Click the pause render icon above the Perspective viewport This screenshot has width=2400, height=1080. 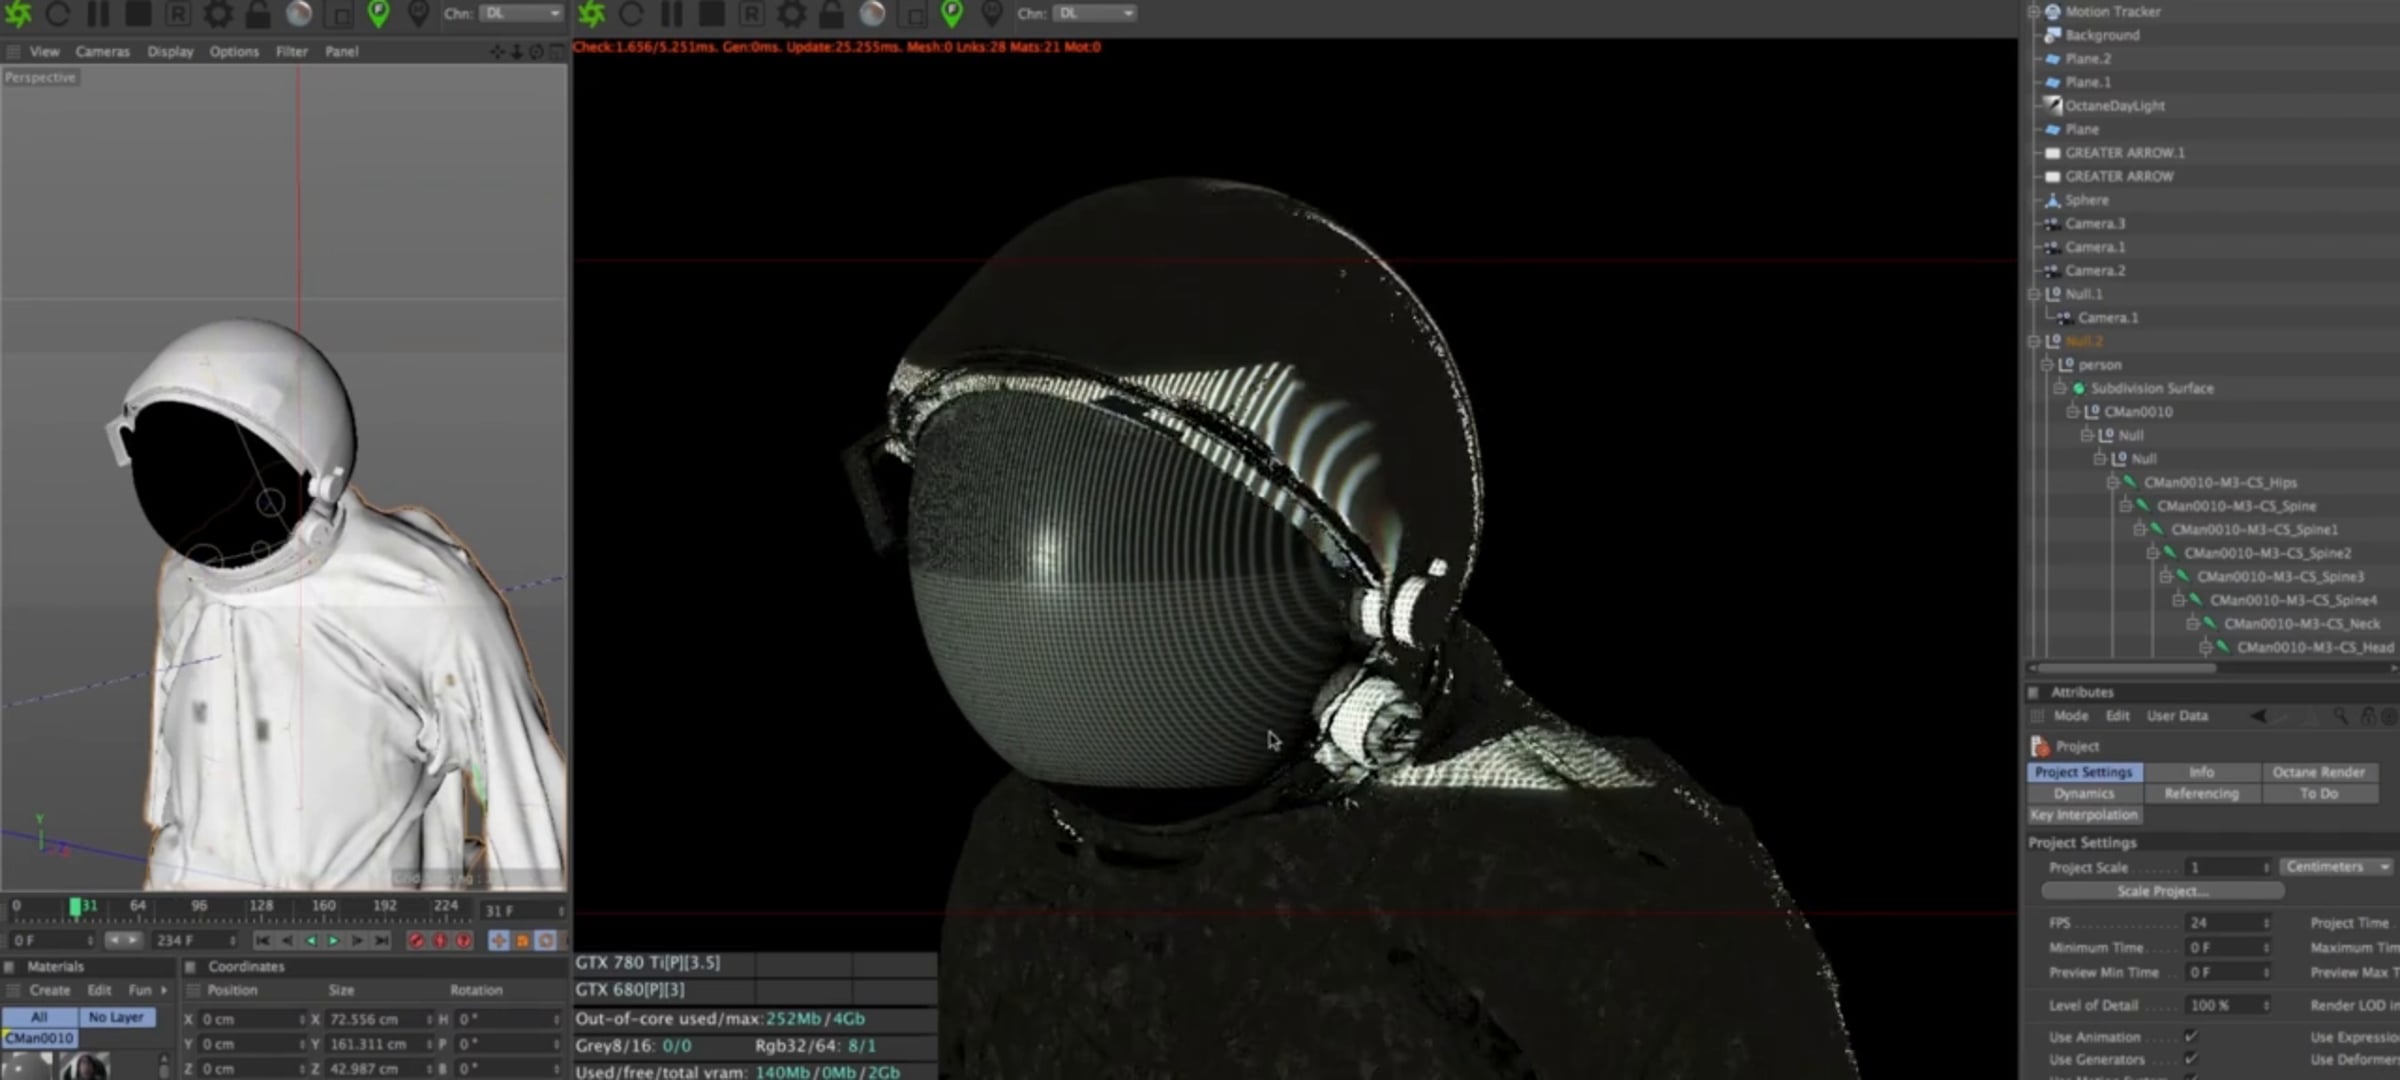coord(97,14)
